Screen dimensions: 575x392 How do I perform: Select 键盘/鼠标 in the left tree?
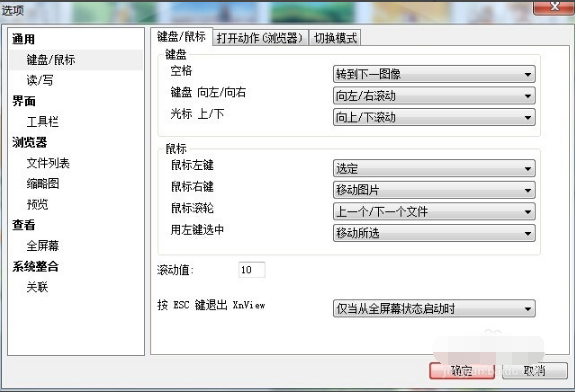pyautogui.click(x=76, y=60)
